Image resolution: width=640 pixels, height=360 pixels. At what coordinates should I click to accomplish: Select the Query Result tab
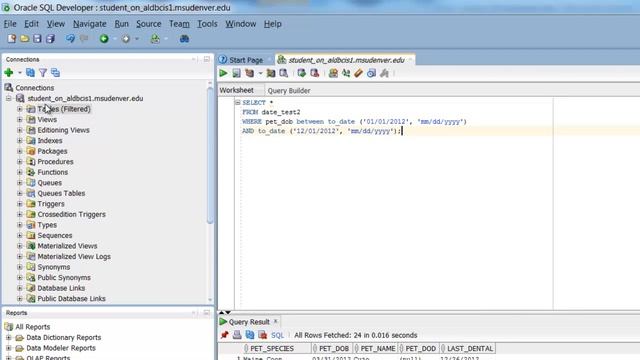pos(249,322)
